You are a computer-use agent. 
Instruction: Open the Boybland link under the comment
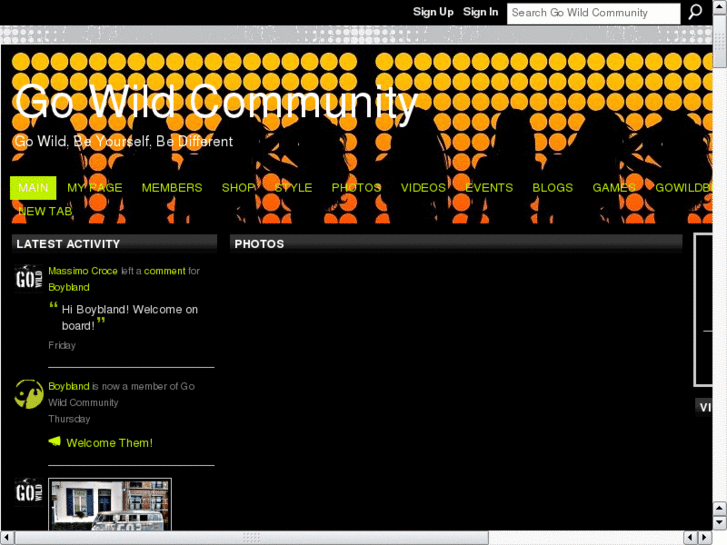[69, 288]
